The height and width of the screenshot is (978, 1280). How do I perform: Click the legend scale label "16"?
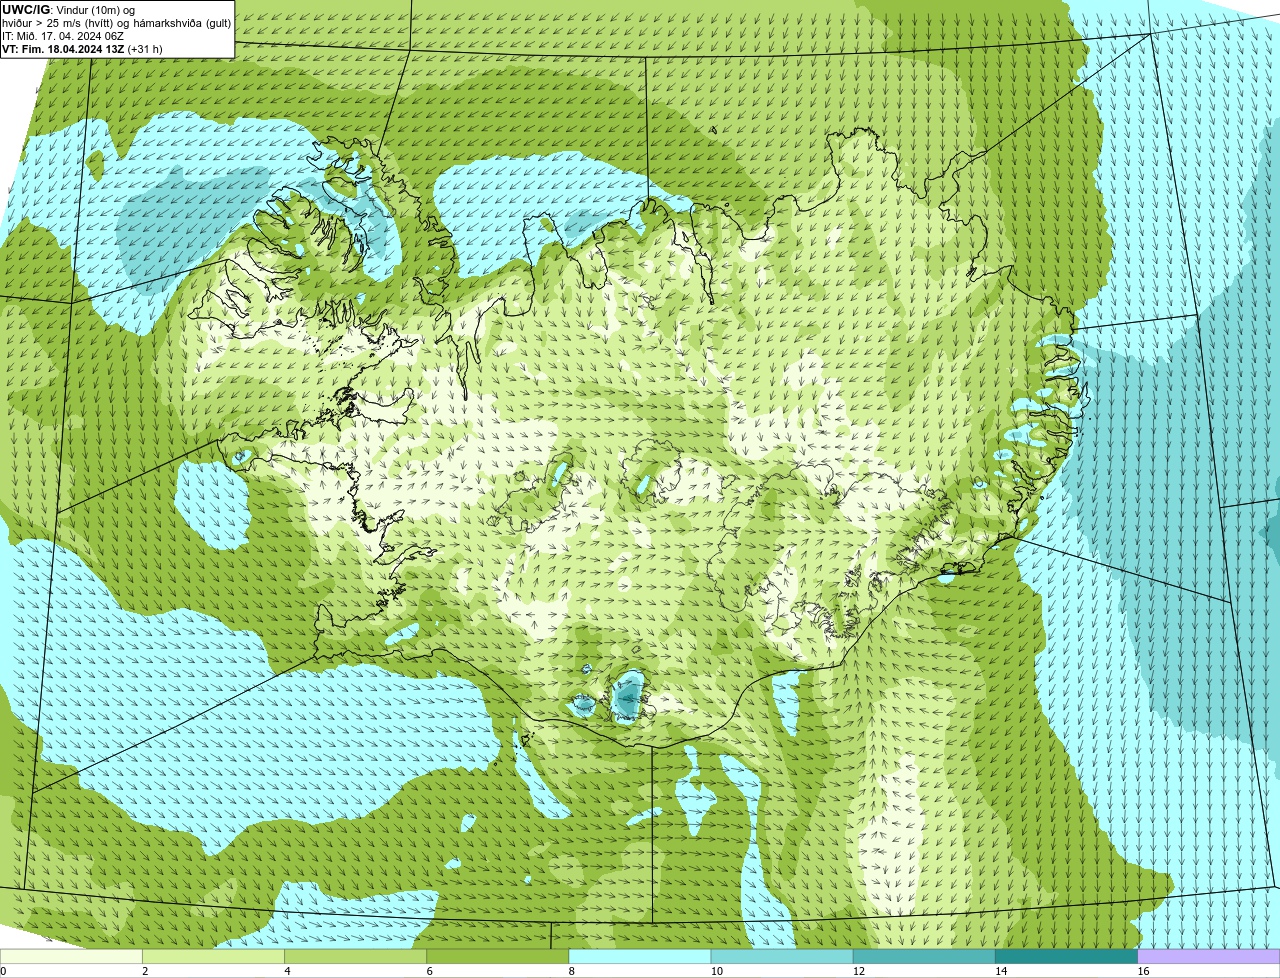(1143, 971)
